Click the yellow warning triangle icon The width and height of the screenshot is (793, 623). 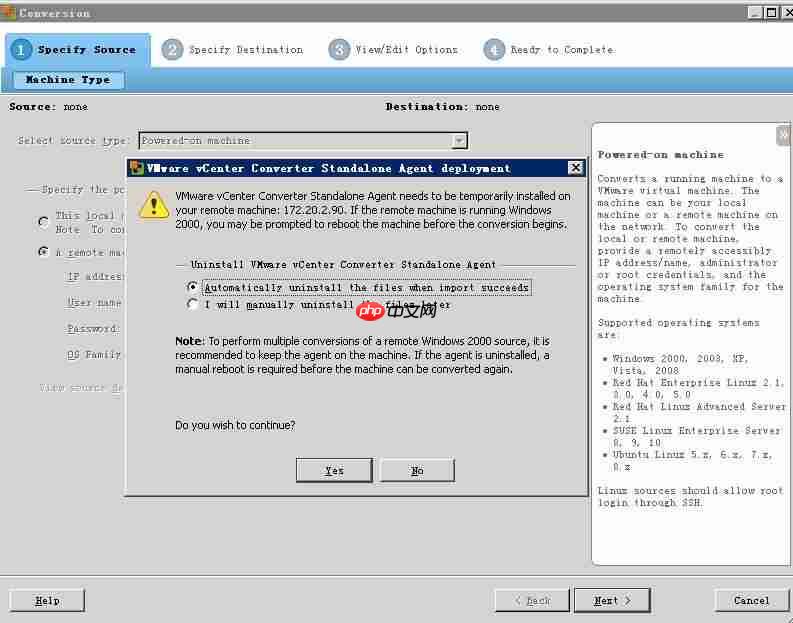153,204
